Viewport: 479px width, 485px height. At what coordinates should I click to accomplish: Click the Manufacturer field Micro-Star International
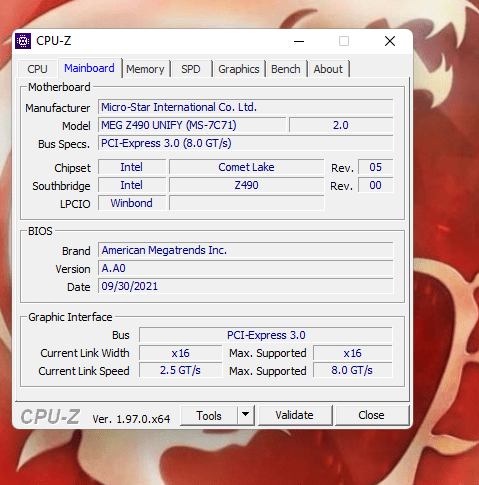coord(246,107)
